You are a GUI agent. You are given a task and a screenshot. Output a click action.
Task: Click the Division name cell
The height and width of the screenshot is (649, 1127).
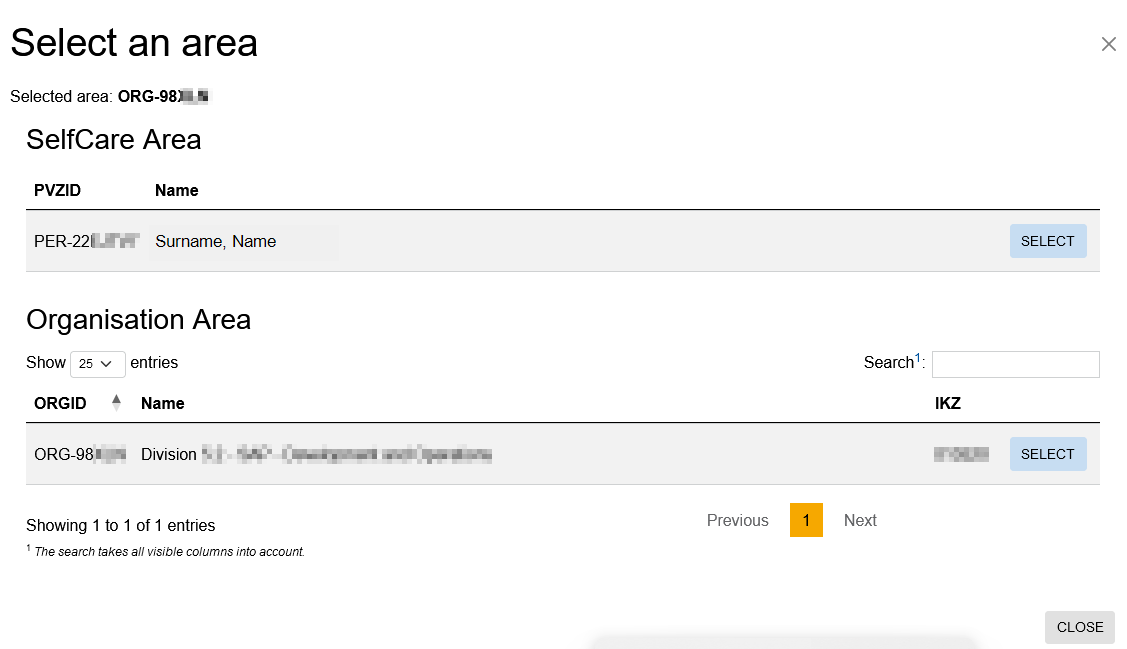(316, 454)
